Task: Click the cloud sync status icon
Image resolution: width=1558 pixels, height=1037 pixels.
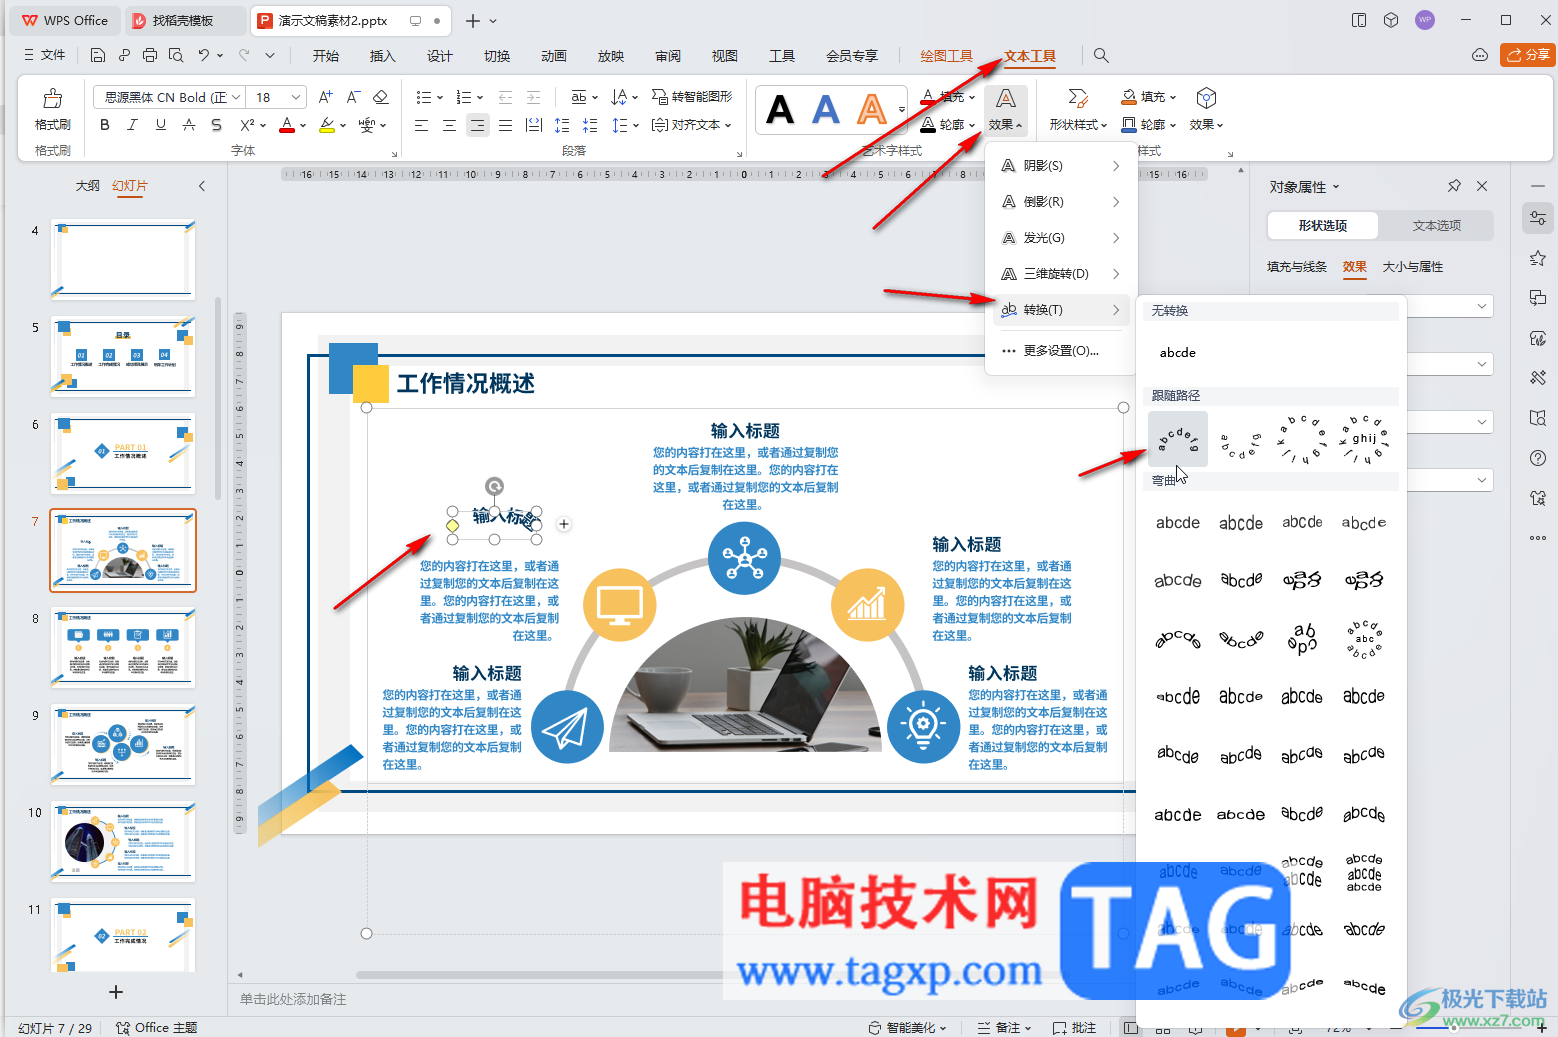Action: [x=1480, y=55]
